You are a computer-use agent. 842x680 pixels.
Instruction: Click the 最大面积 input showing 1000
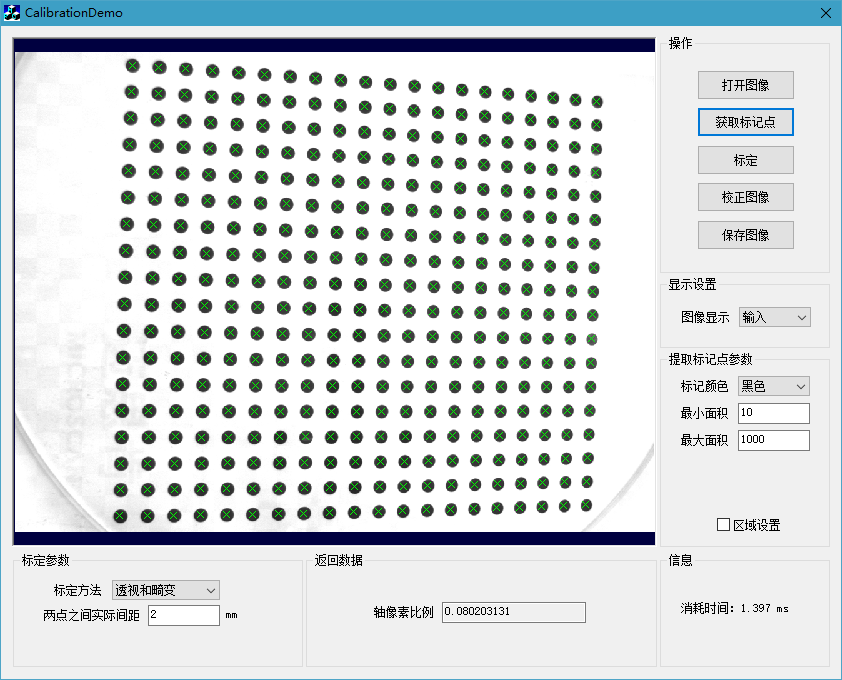pyautogui.click(x=773, y=440)
